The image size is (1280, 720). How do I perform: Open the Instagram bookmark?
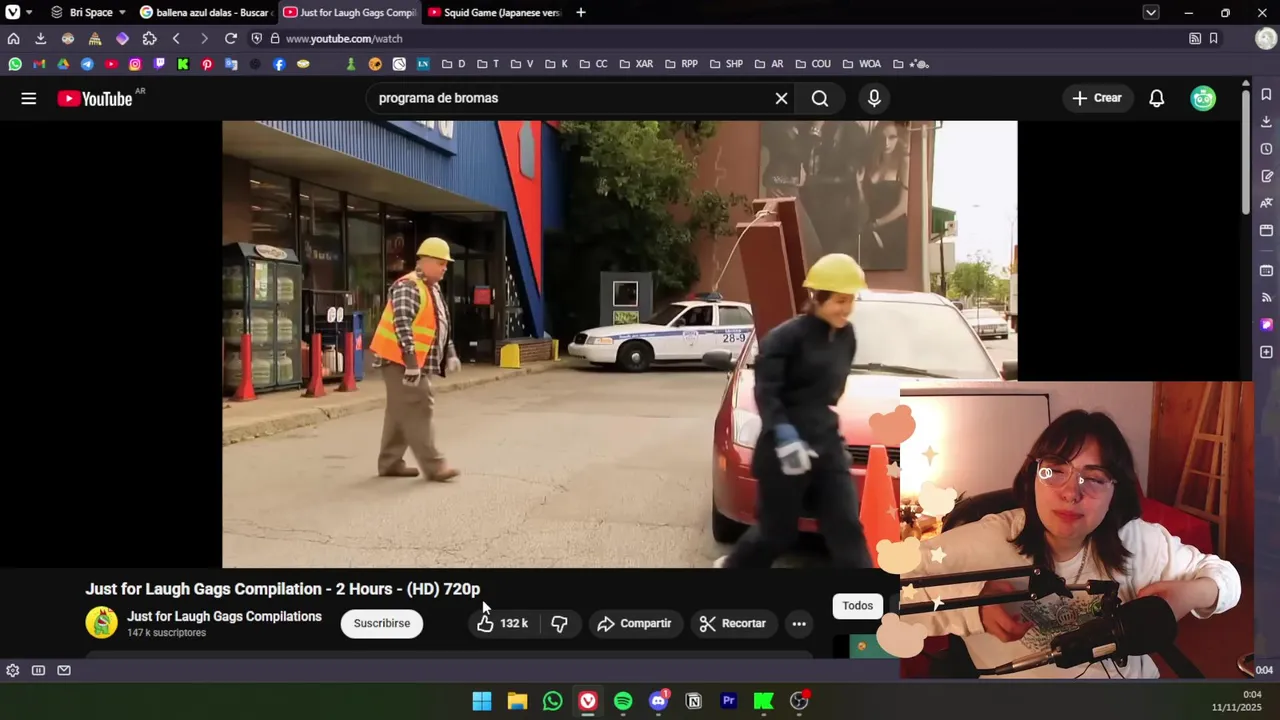tap(135, 64)
